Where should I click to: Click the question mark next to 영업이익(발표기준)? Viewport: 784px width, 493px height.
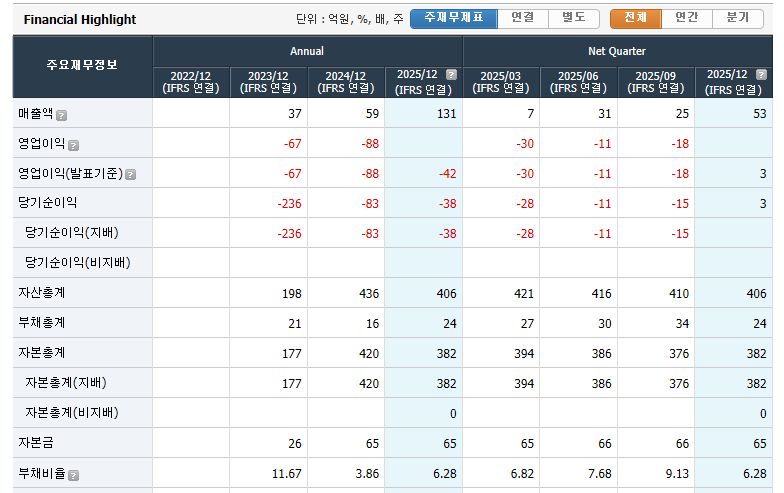[130, 175]
